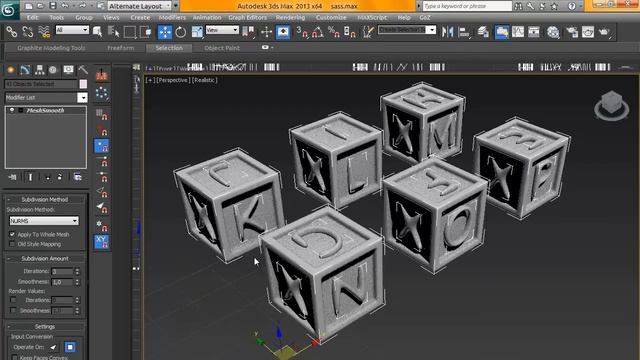
Task: Open the Modifier List dropdown
Action: (82, 98)
